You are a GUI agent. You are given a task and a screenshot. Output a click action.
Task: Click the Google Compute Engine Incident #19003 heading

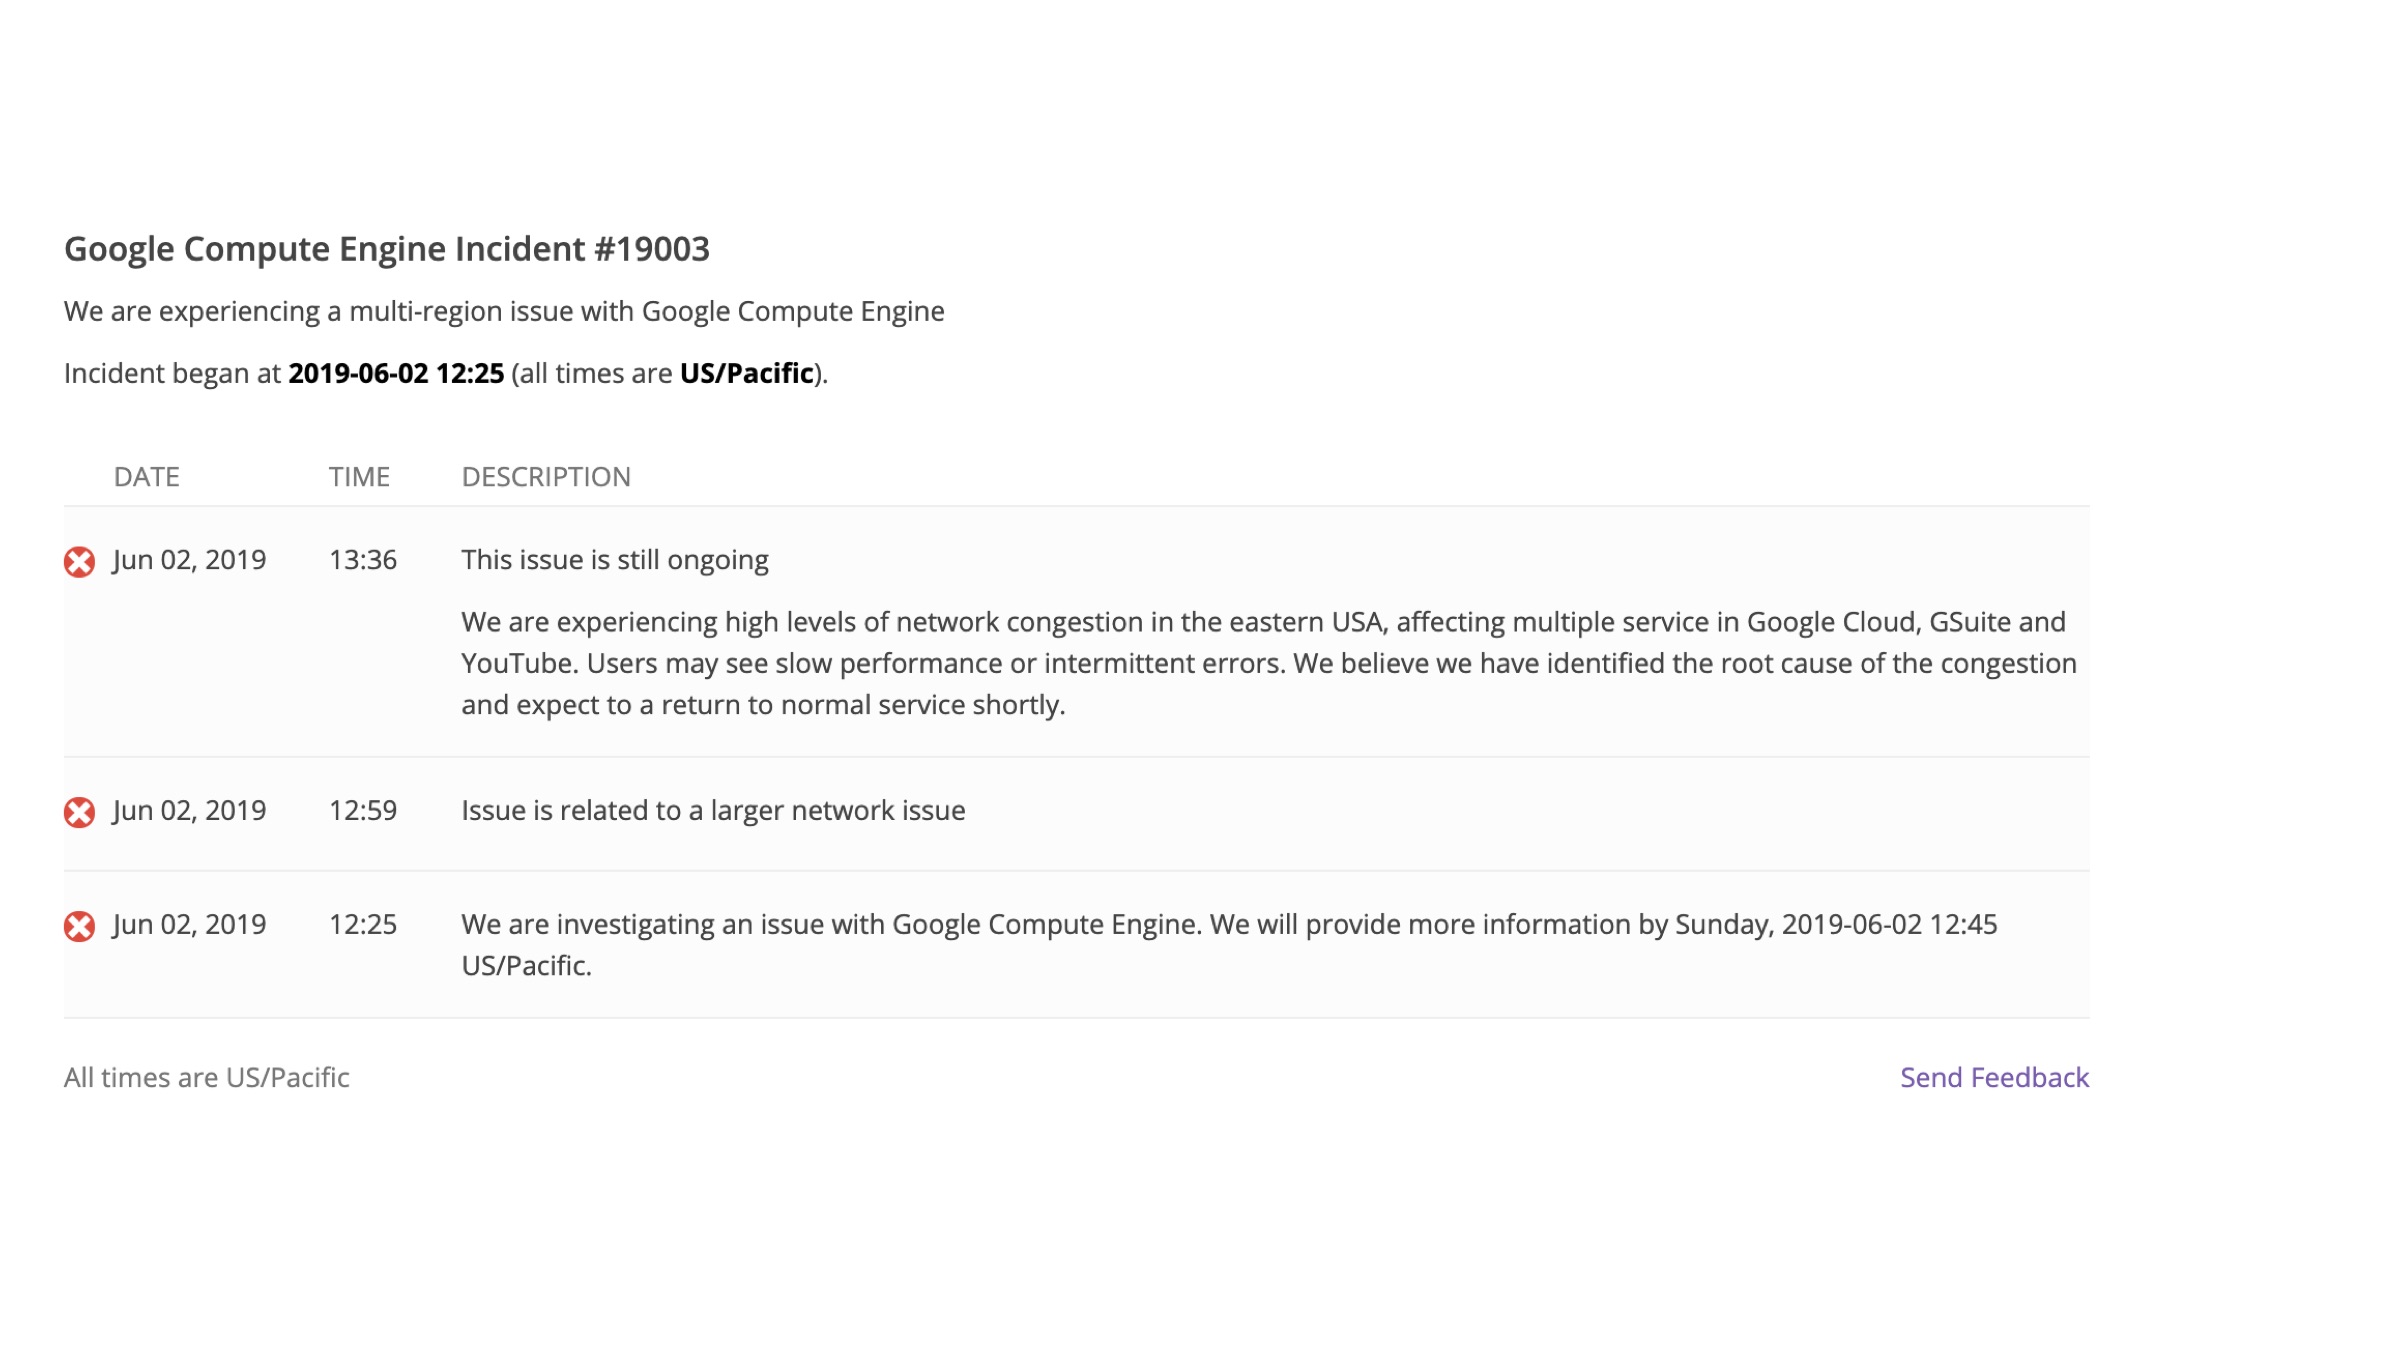[387, 249]
